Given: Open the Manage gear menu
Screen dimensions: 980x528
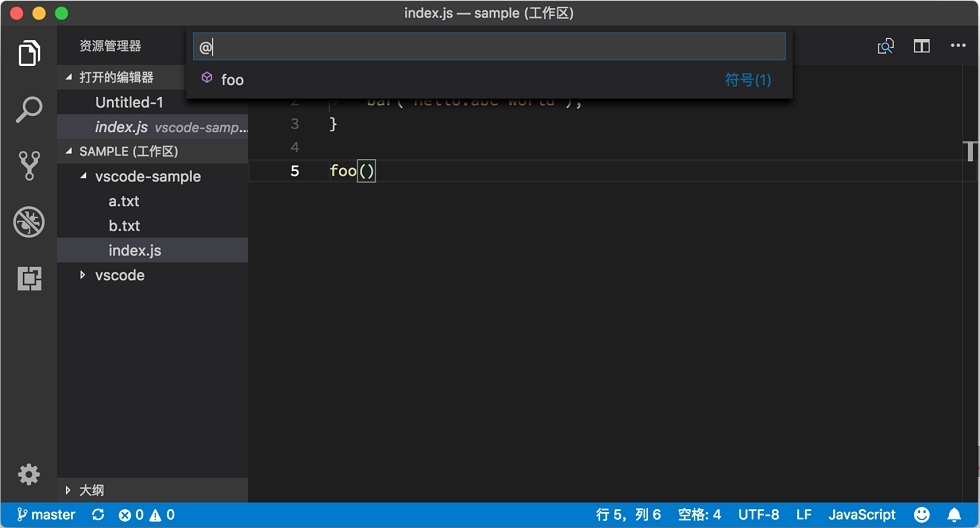Looking at the screenshot, I should coord(29,474).
